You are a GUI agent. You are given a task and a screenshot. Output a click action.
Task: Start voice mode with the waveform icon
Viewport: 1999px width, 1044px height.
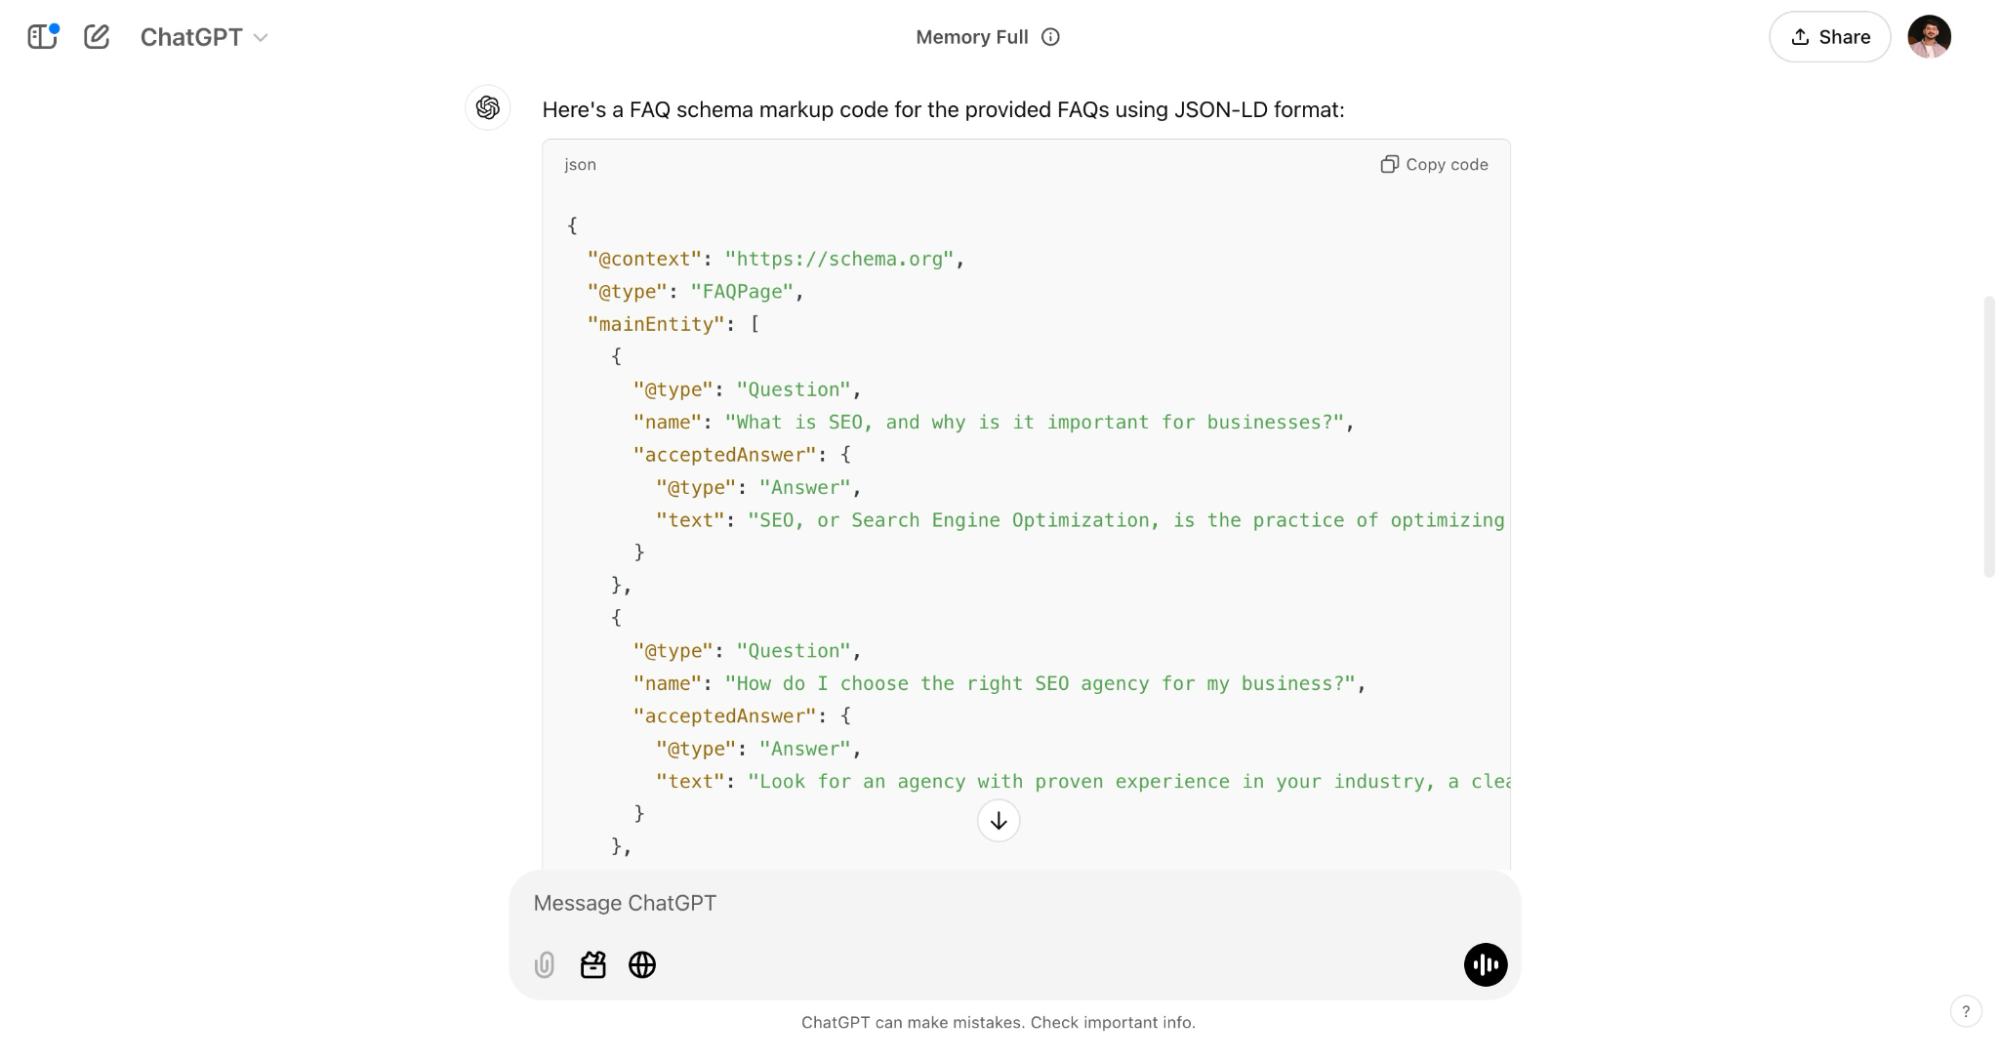[x=1485, y=965]
